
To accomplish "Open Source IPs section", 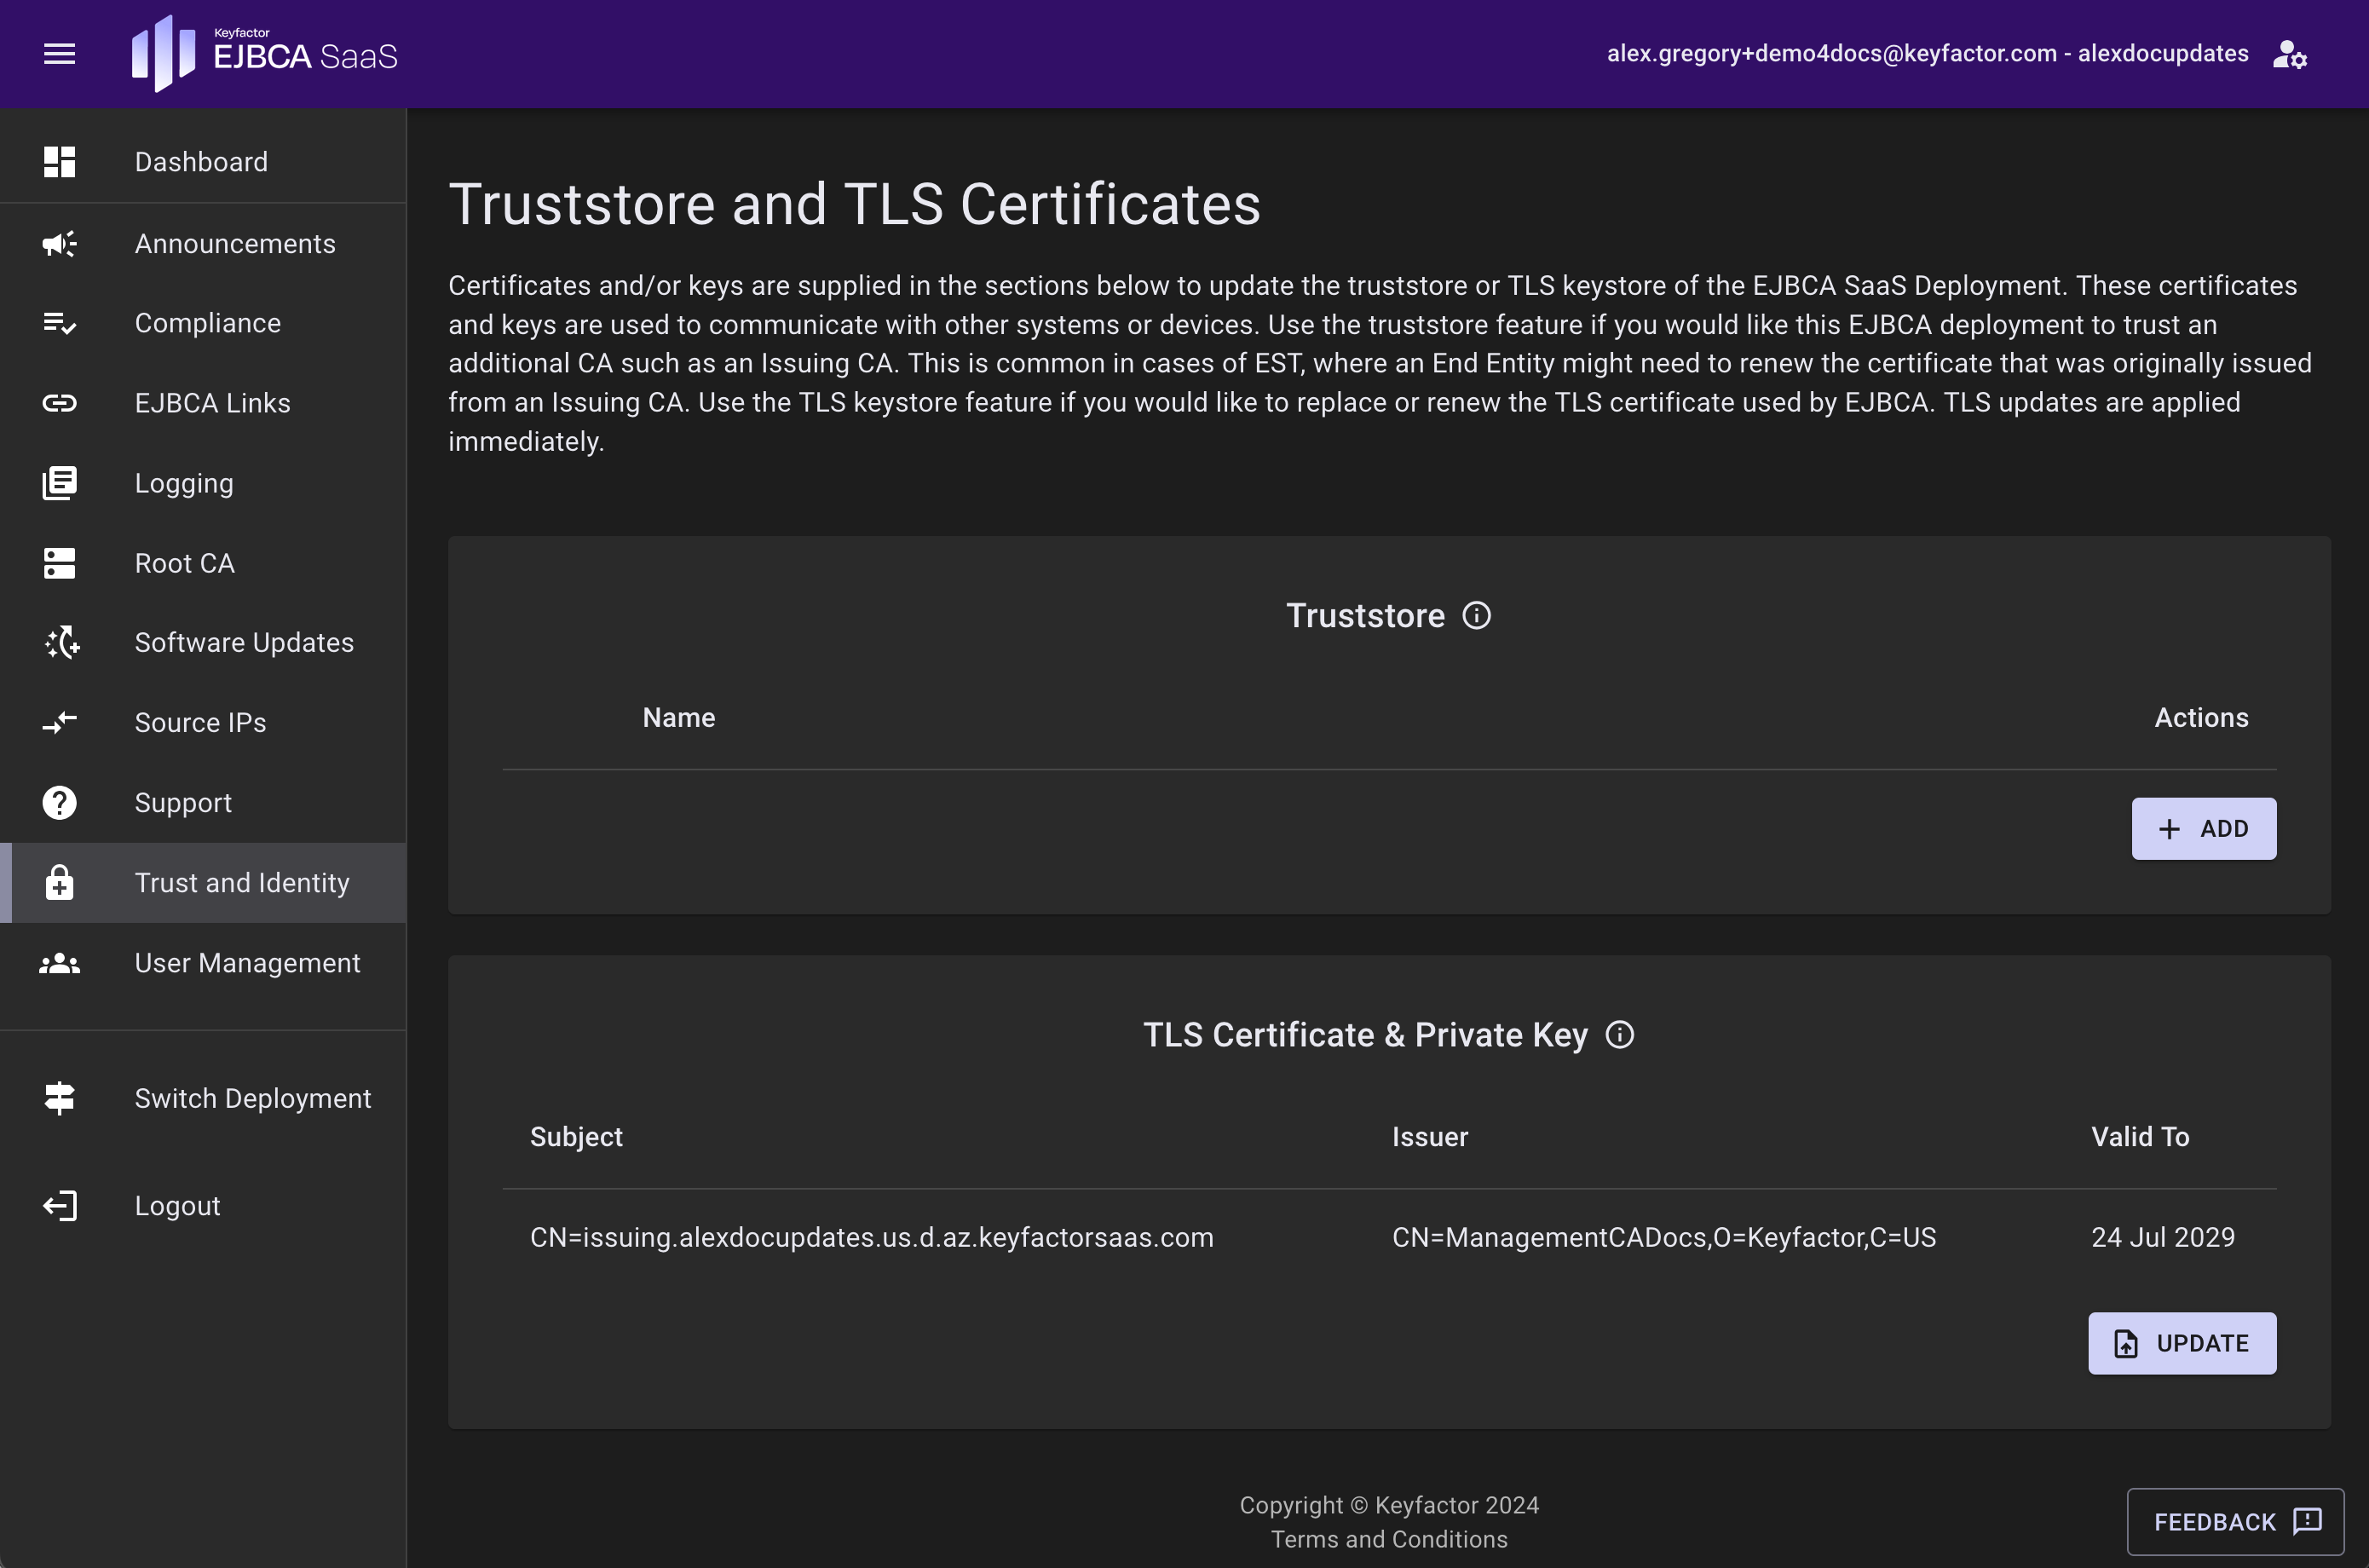I will point(200,722).
